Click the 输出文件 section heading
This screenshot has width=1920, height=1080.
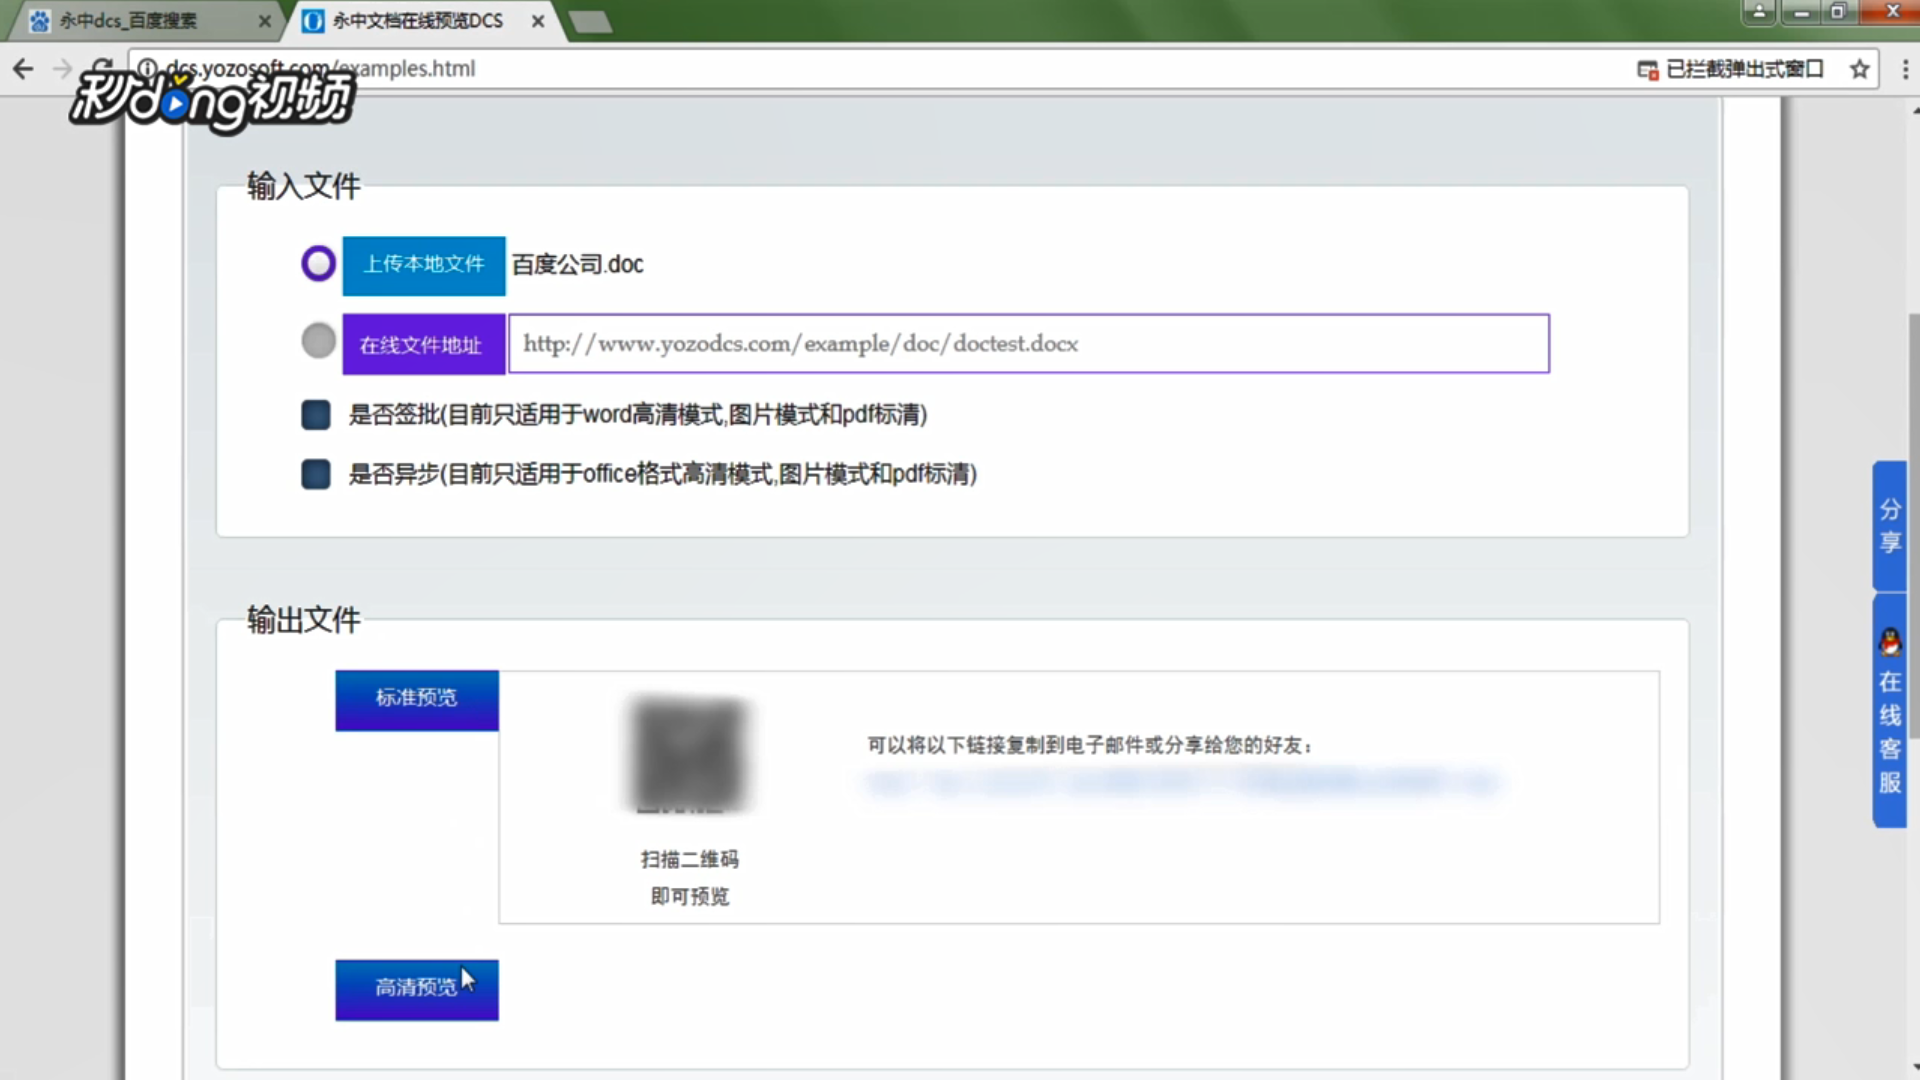coord(304,620)
